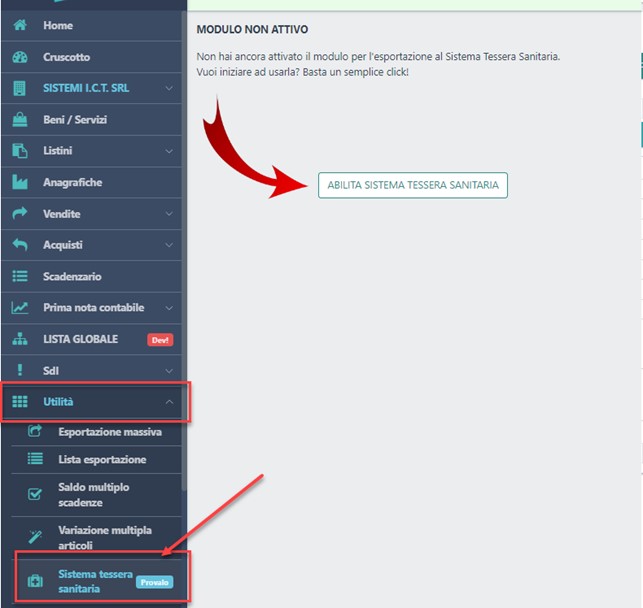
Task: Click the Prima nota contabile chart icon
Action: tap(20, 308)
